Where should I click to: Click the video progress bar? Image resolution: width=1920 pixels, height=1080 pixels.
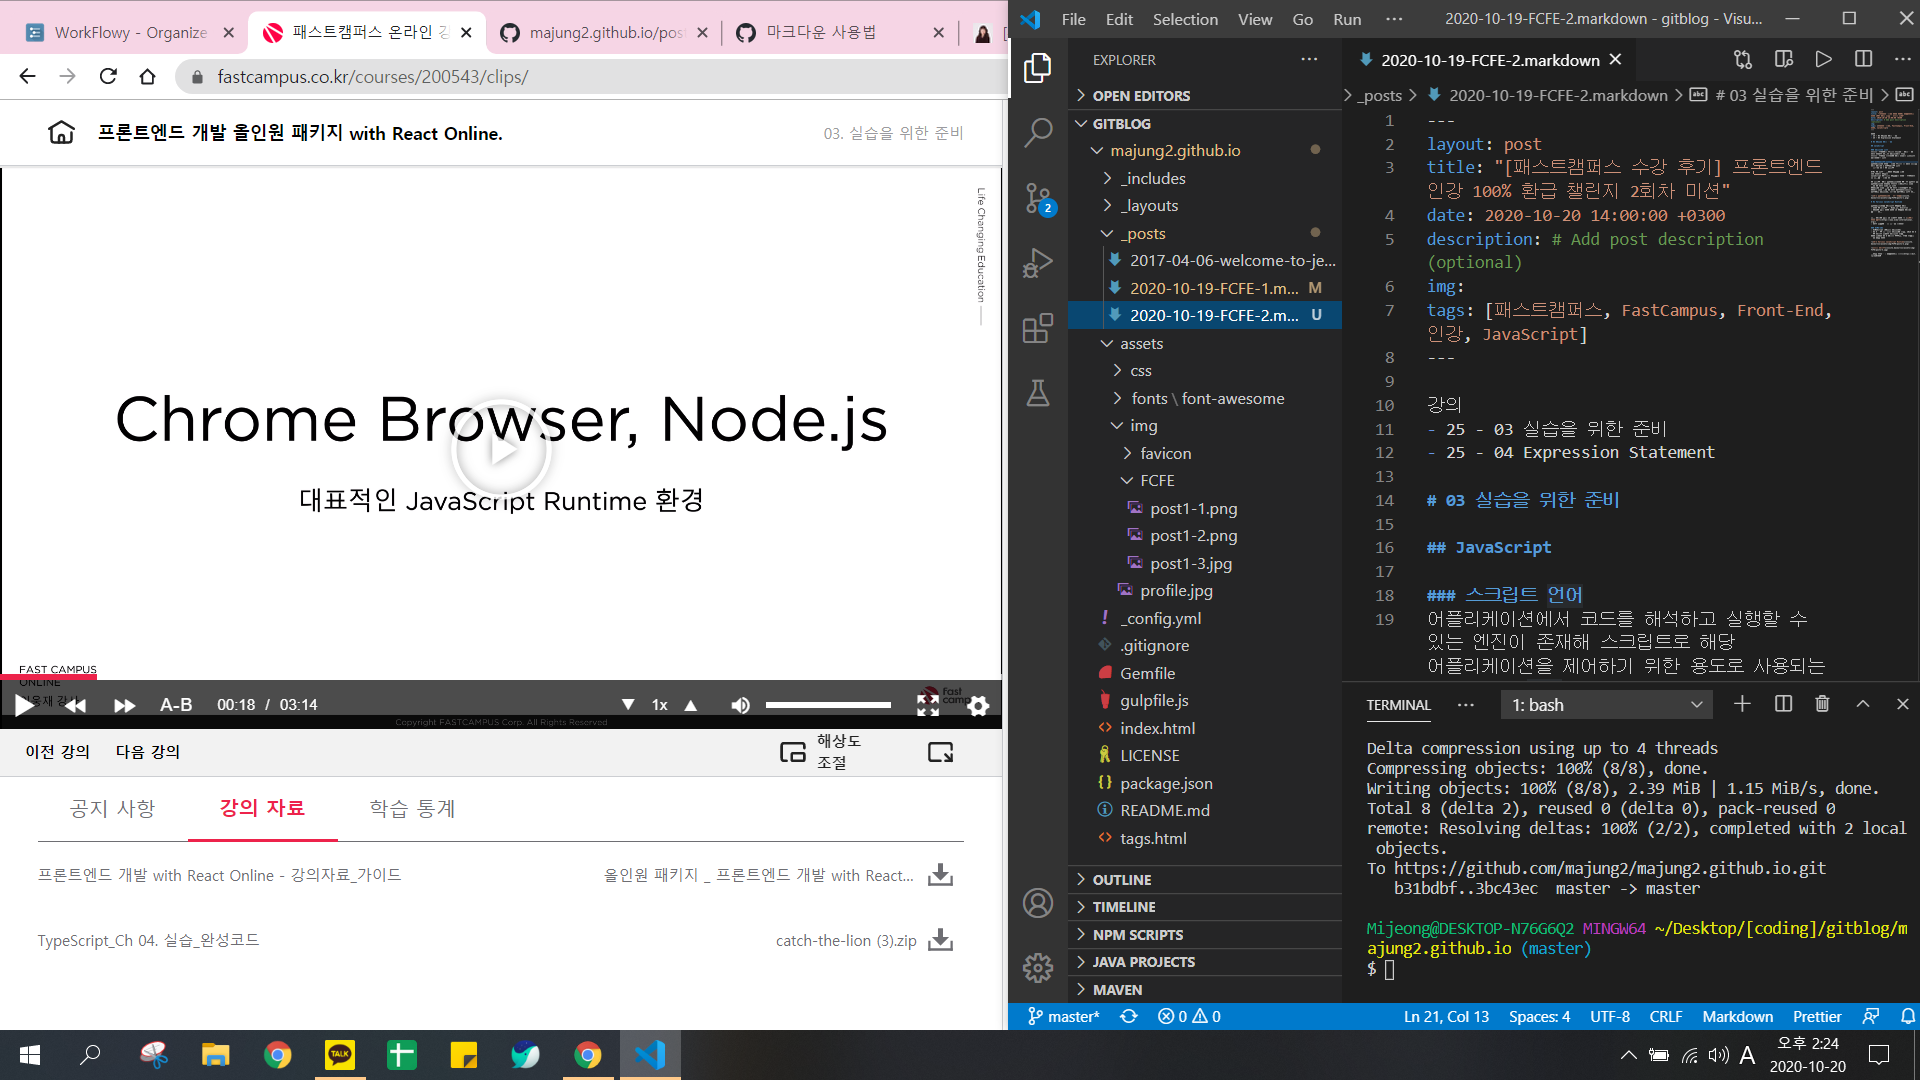tap(500, 678)
